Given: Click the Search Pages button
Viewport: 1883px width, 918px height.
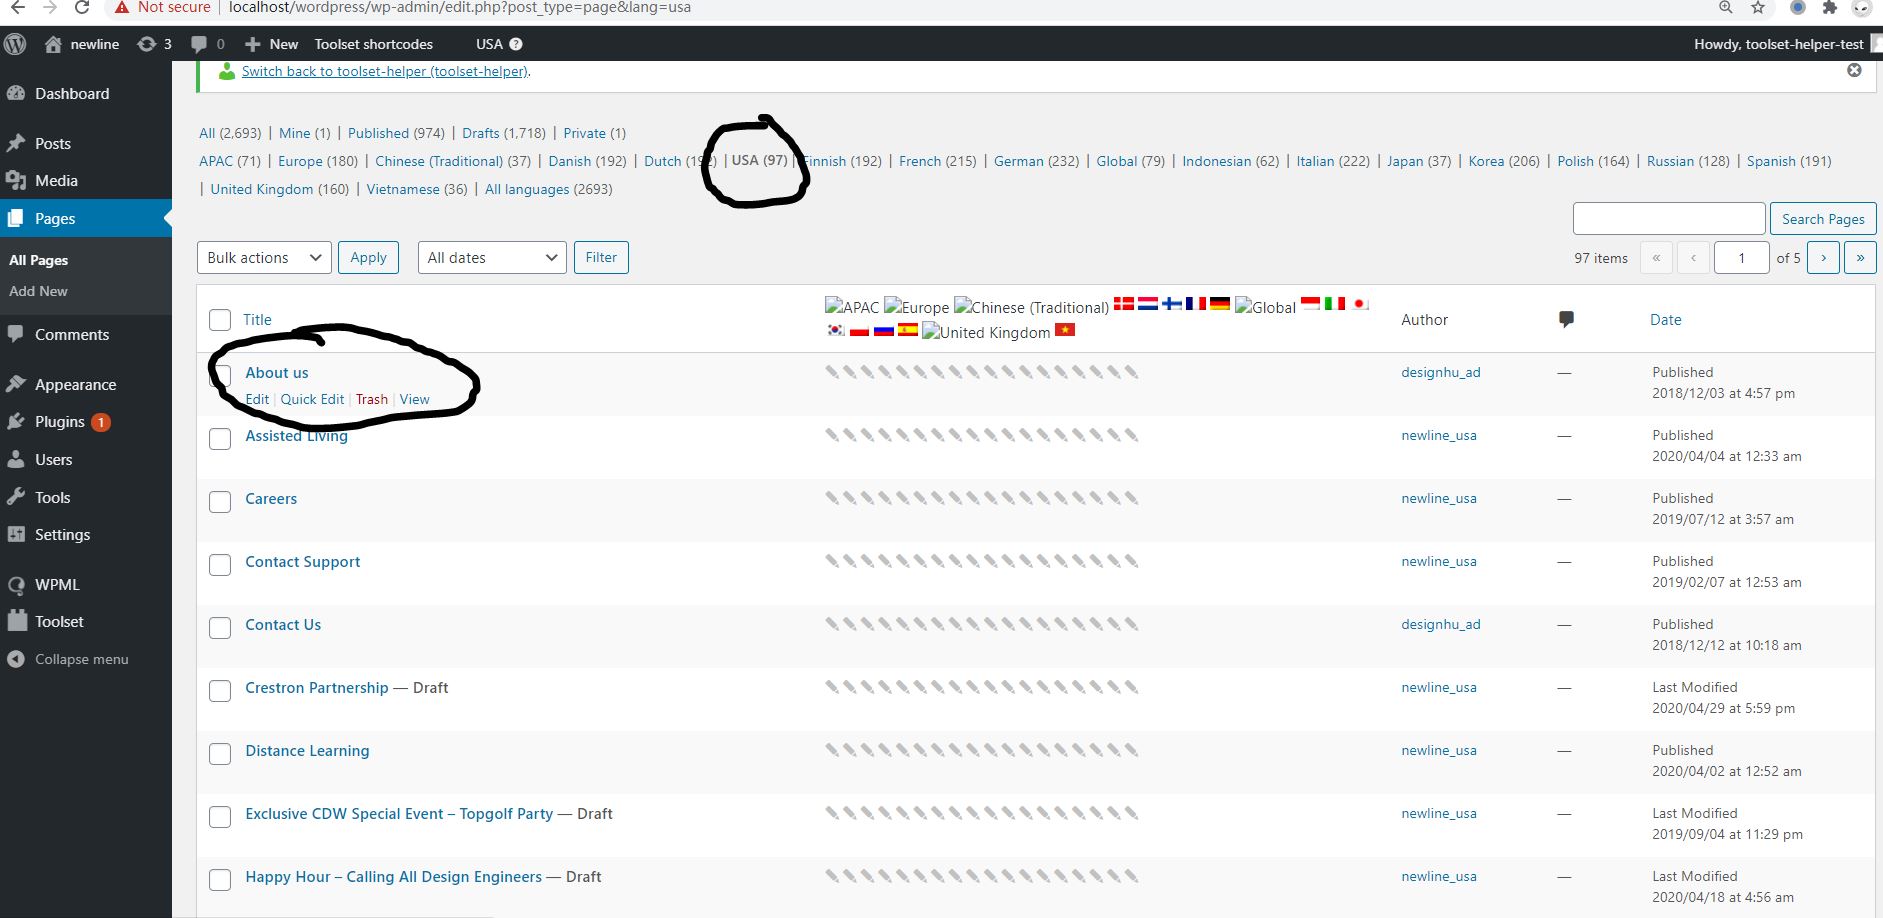Looking at the screenshot, I should (1822, 219).
